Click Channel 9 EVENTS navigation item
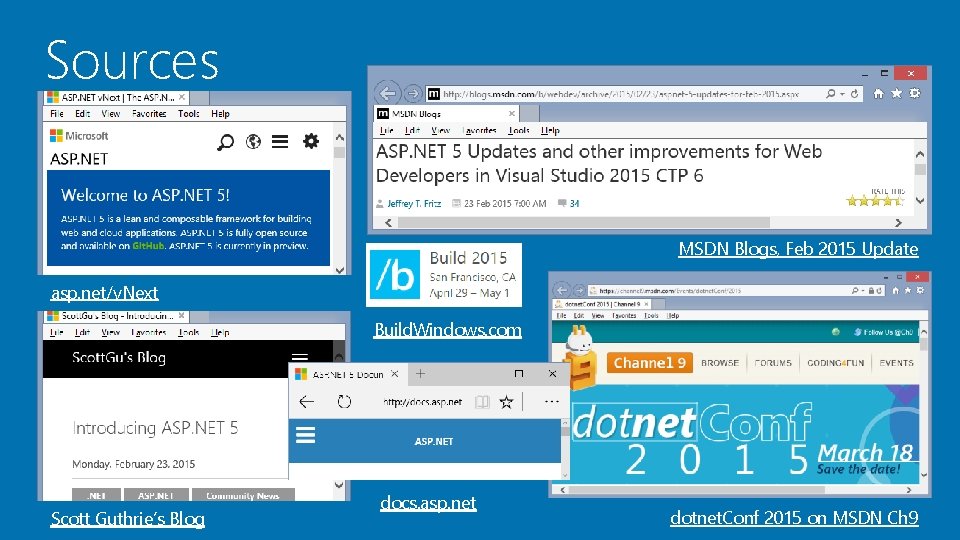Image resolution: width=960 pixels, height=540 pixels. [896, 363]
